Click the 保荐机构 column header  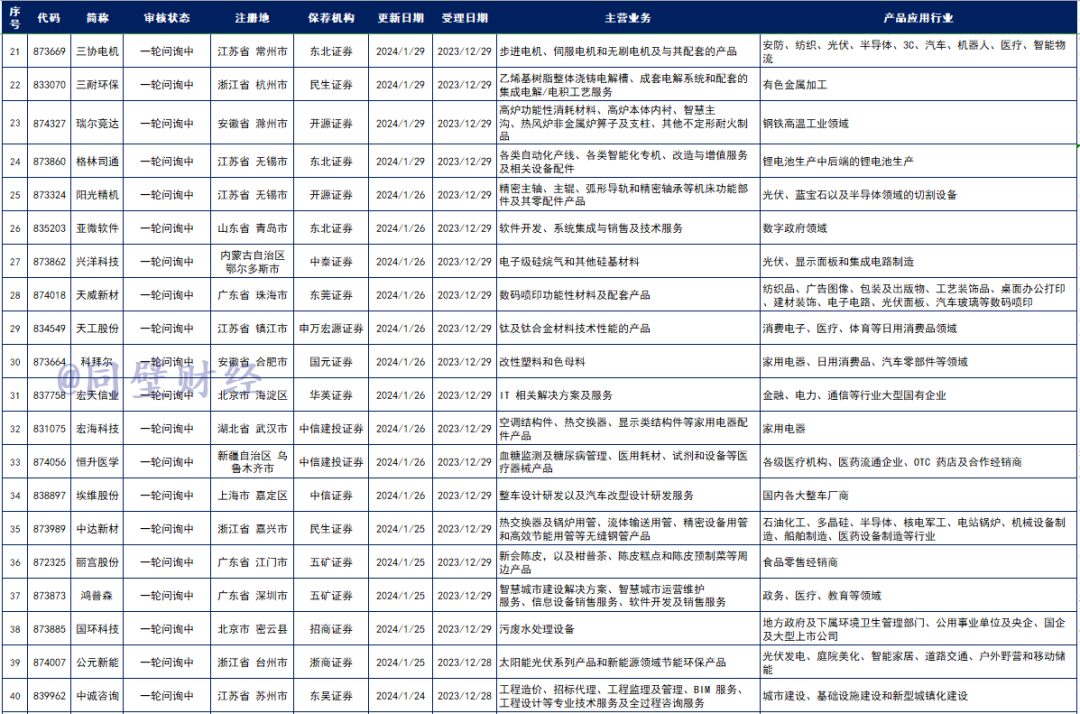pyautogui.click(x=331, y=18)
